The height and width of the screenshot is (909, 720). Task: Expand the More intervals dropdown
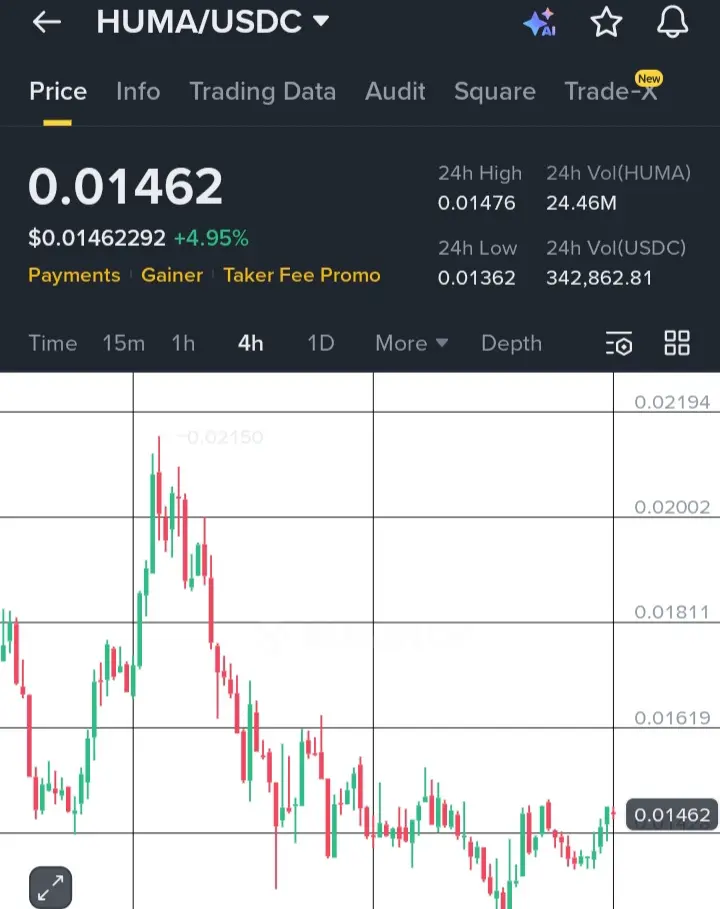tap(412, 343)
